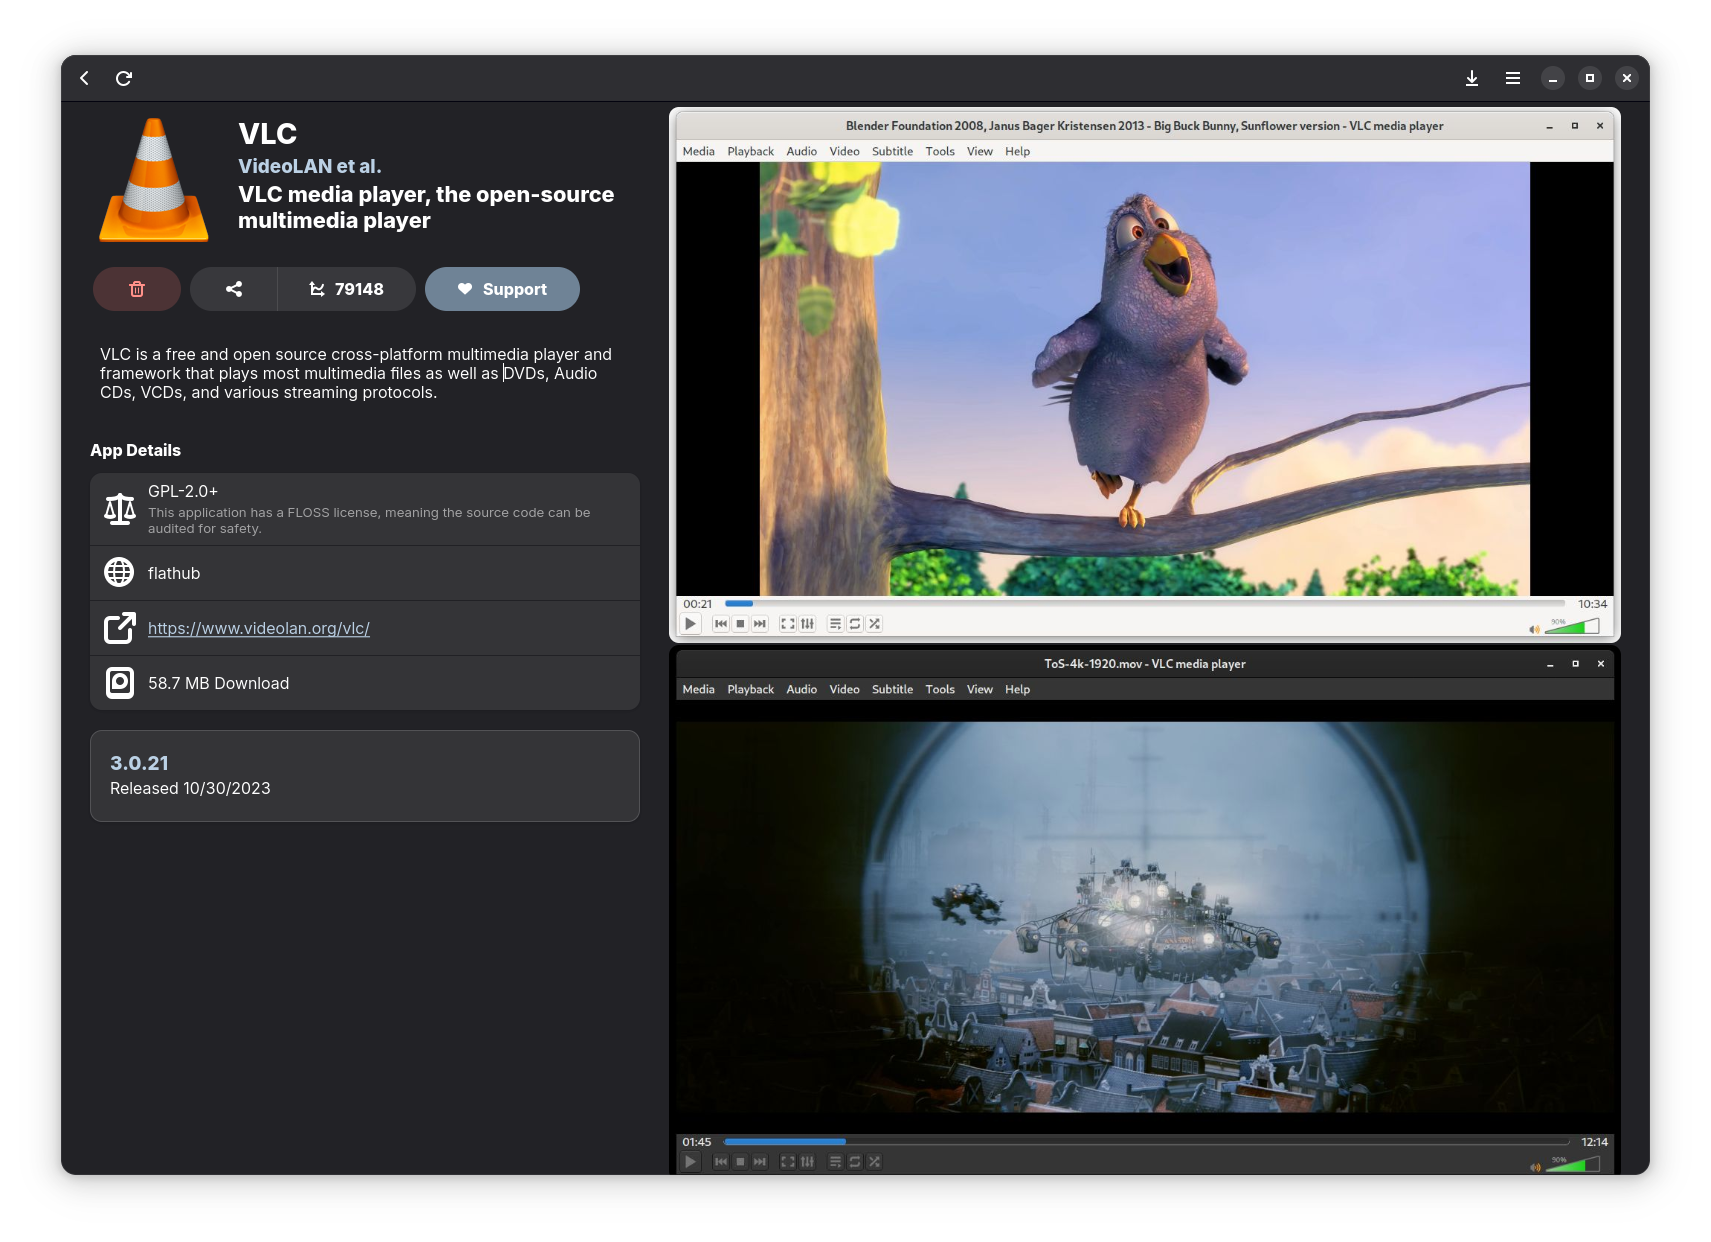Click the red trash uninstall button
The image size is (1711, 1242).
[137, 289]
